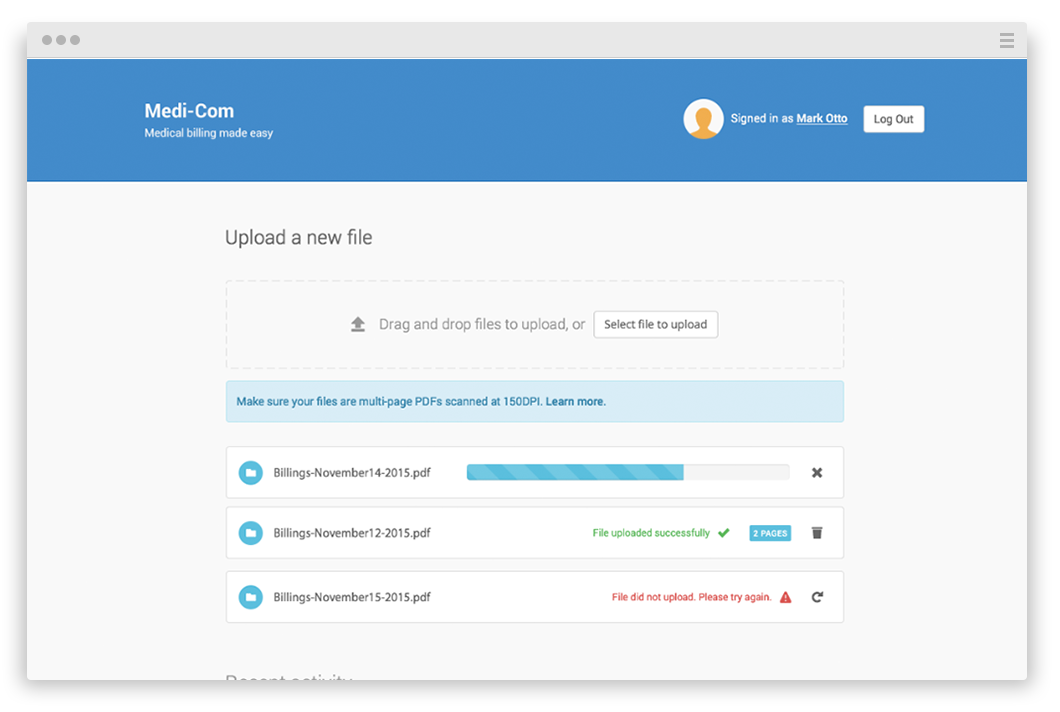Click the blue info banner about multi-page PDFs

[x=534, y=401]
